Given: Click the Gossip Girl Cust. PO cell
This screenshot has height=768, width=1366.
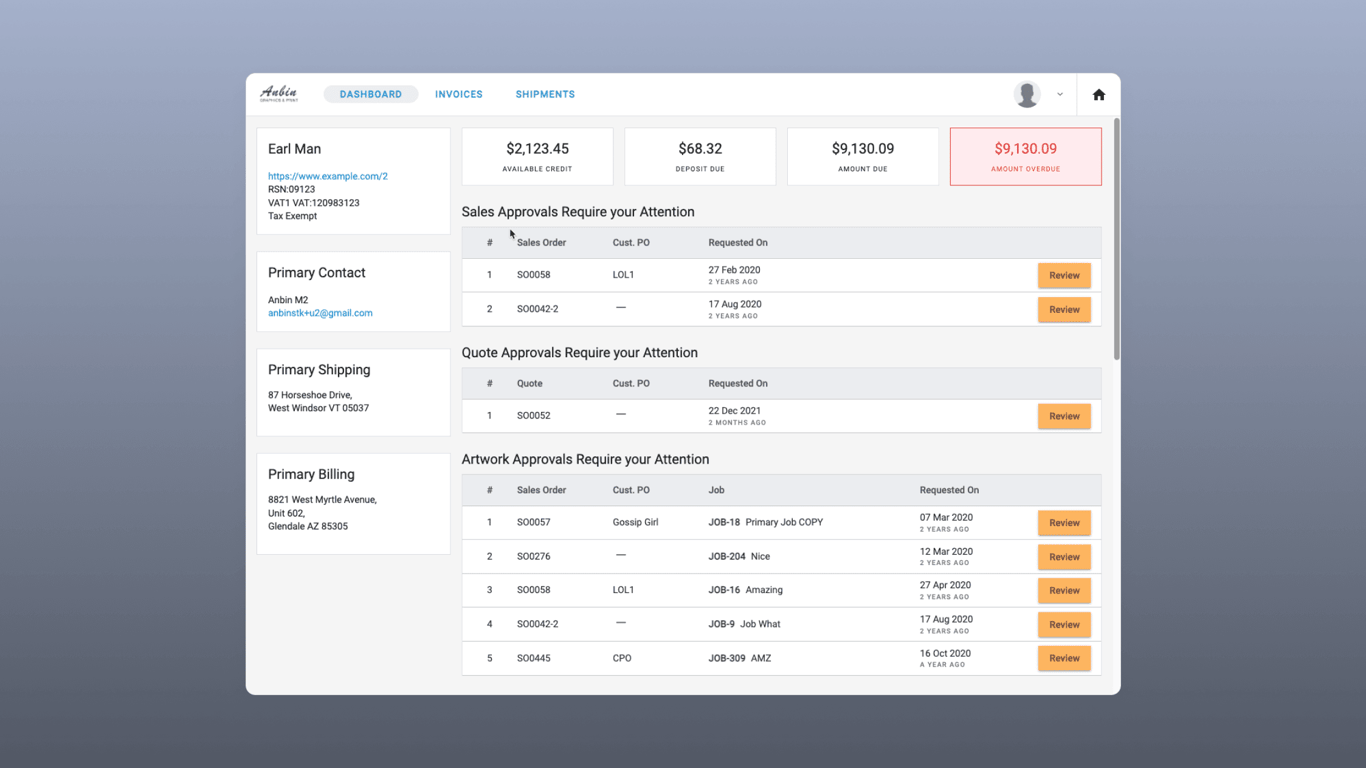Looking at the screenshot, I should (635, 522).
